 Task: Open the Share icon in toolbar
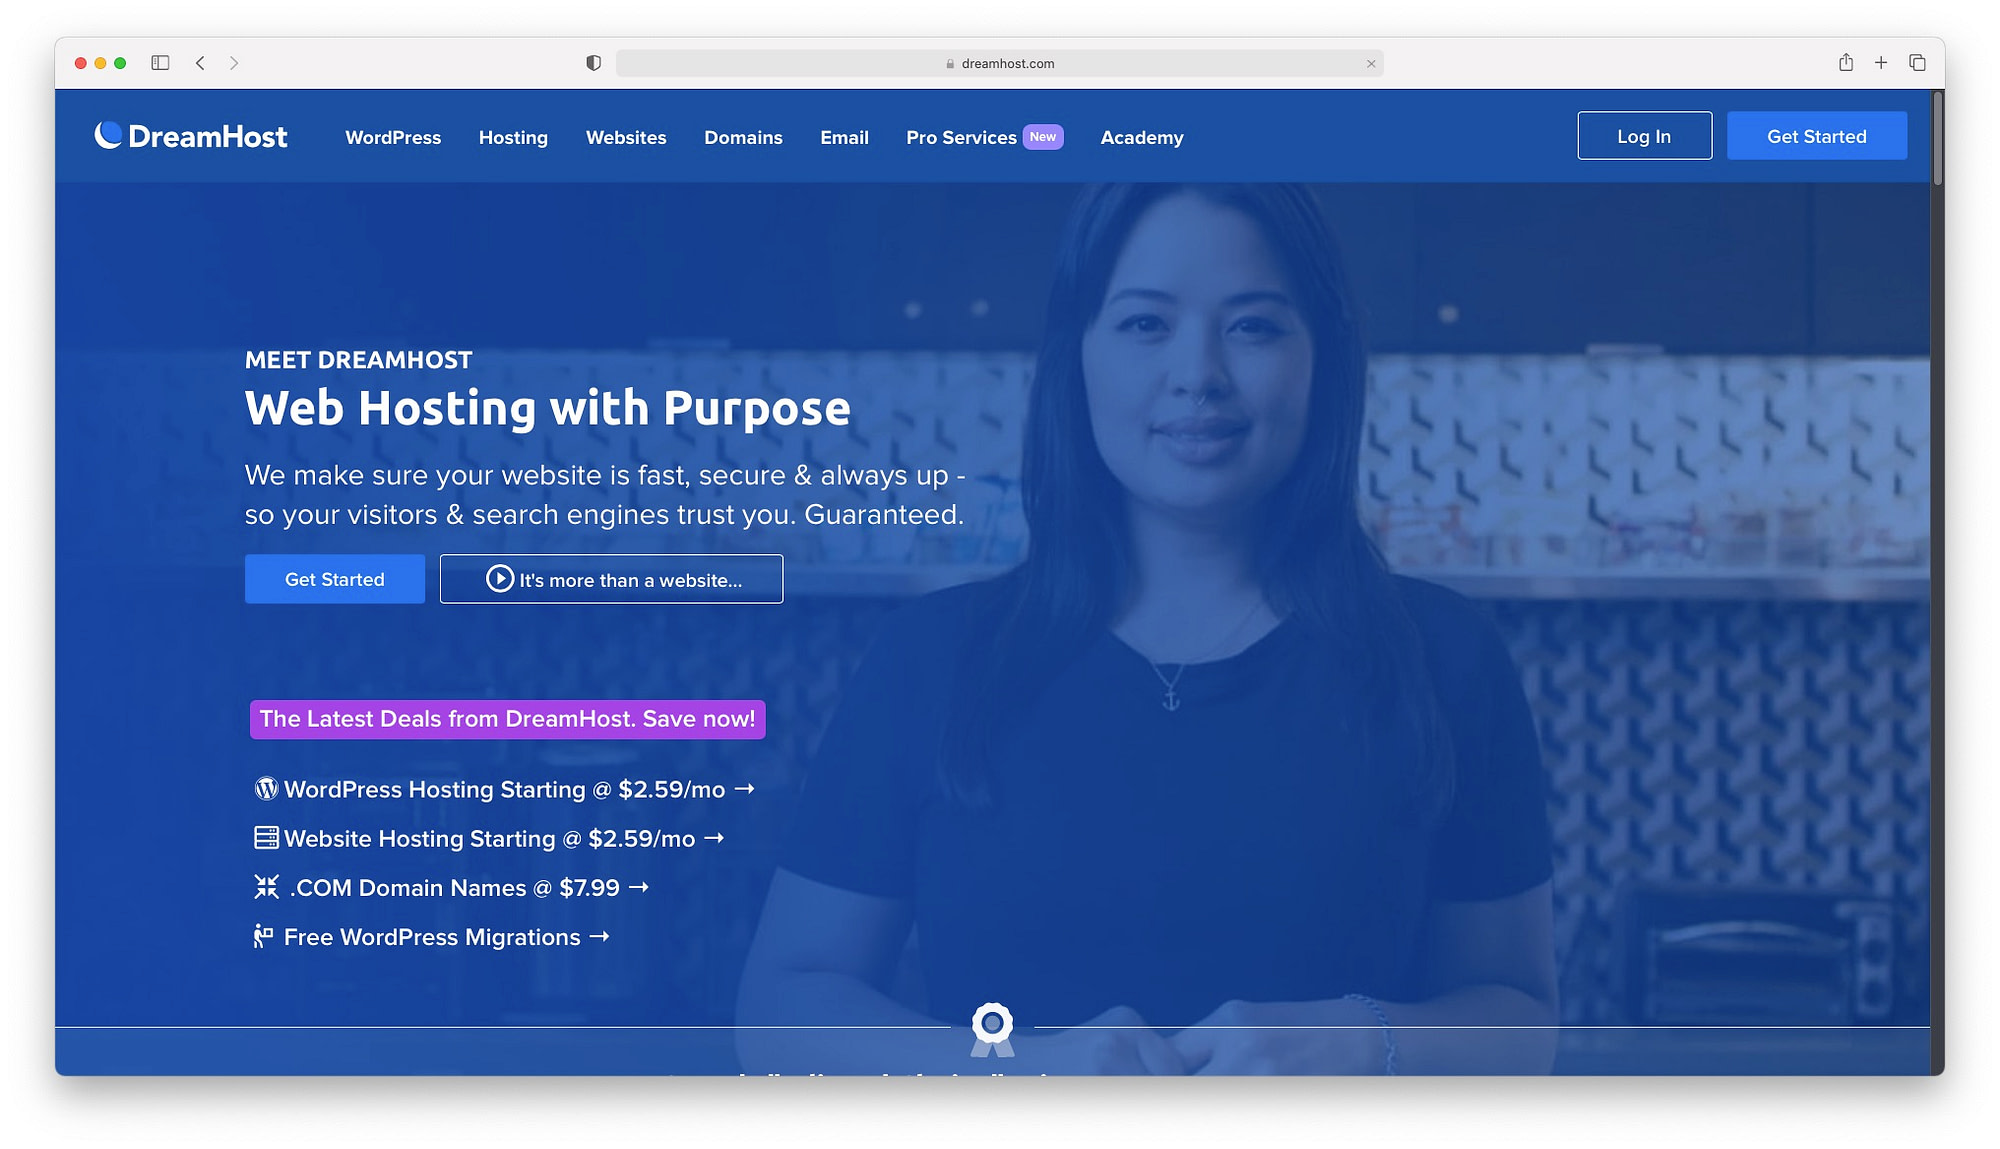coord(1846,62)
